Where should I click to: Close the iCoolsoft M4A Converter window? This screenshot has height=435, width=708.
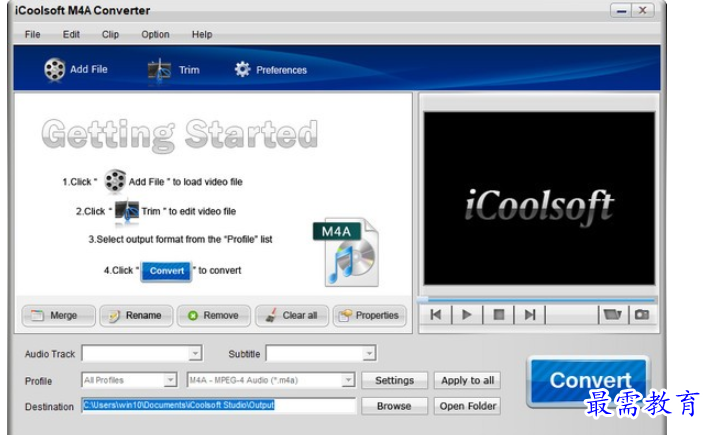coord(643,10)
